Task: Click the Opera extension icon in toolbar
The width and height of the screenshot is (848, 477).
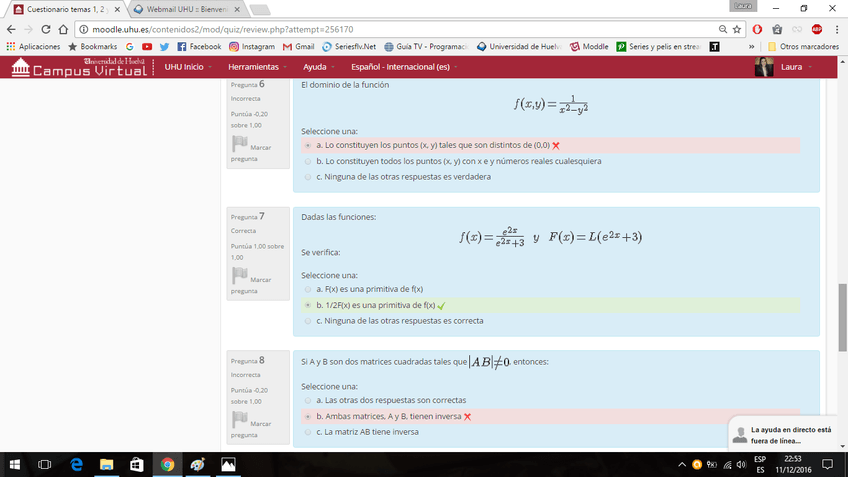Action: 757,29
